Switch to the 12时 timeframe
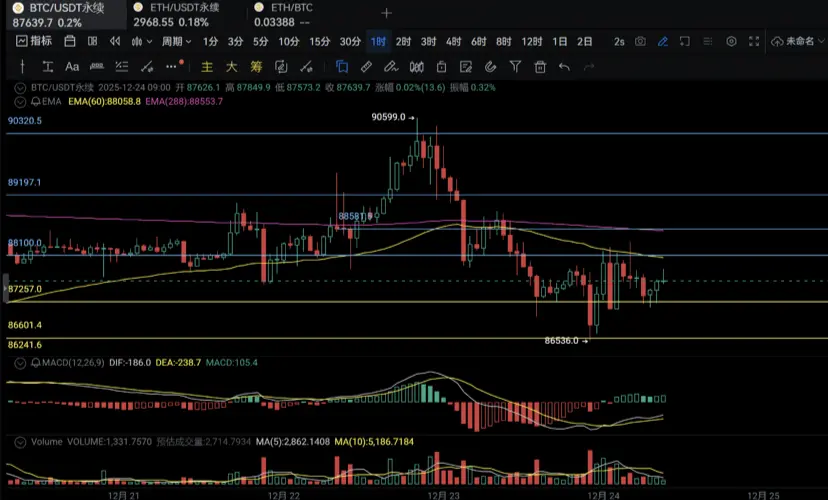 coord(532,41)
